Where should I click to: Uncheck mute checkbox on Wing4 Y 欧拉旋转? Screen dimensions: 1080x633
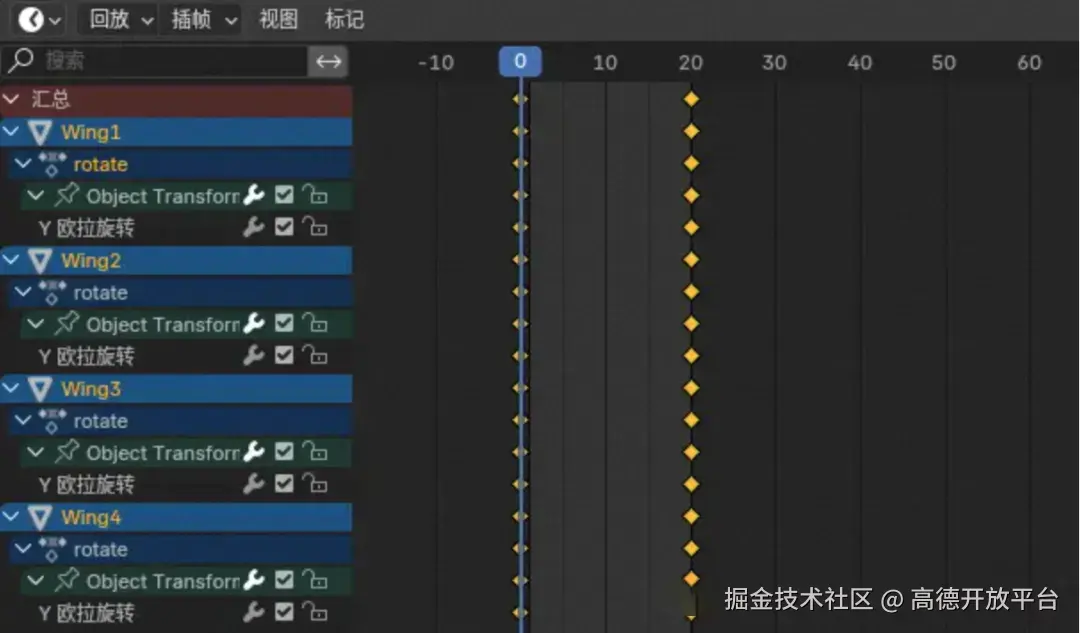284,612
